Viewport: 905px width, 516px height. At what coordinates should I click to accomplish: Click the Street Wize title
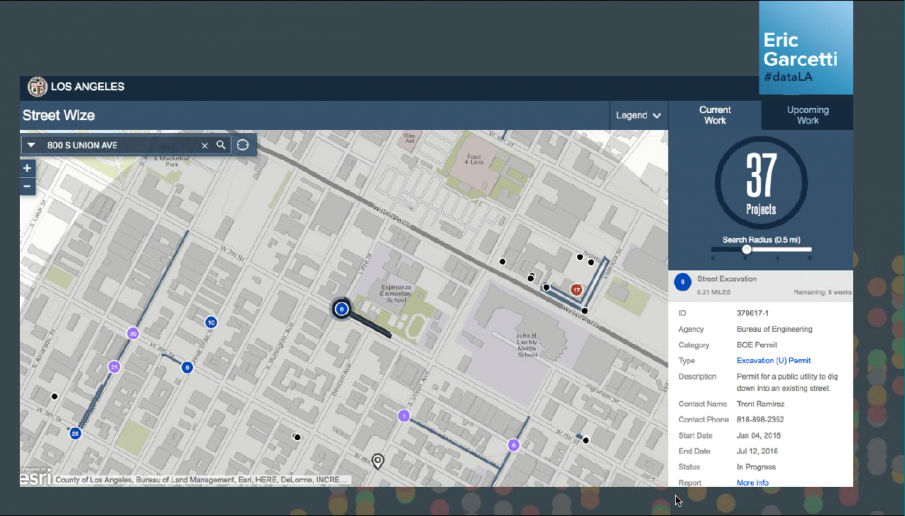[58, 115]
